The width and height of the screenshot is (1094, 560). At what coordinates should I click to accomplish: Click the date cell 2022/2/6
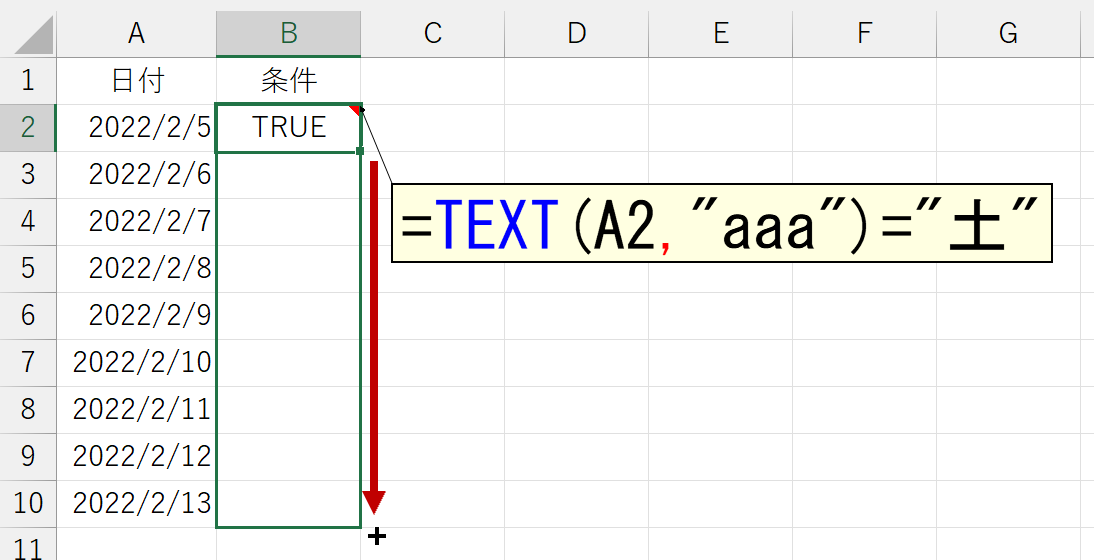[137, 174]
